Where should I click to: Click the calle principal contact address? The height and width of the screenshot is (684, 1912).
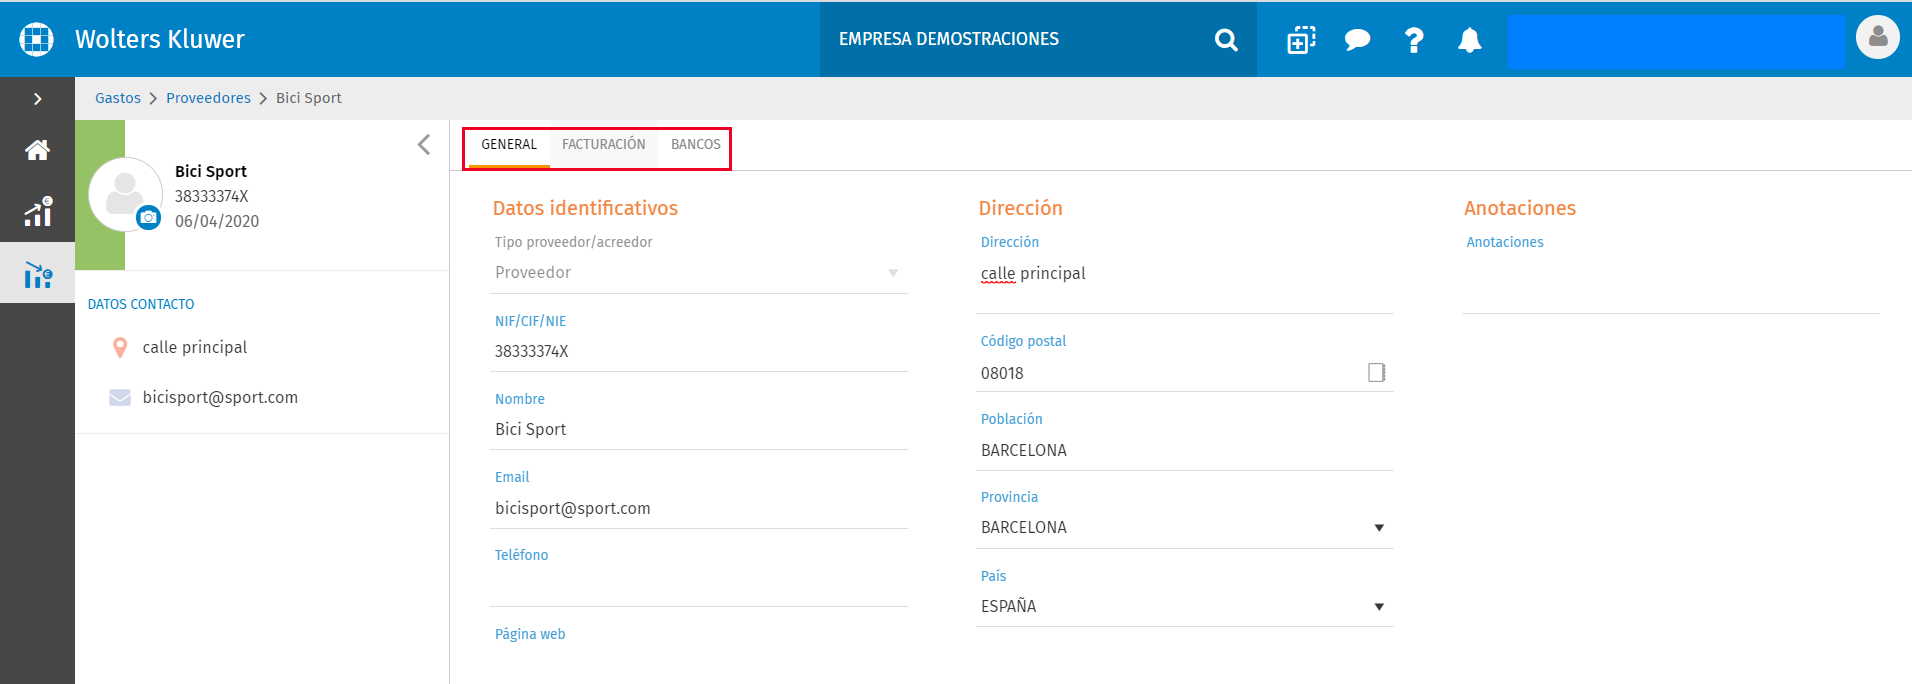[x=195, y=347]
